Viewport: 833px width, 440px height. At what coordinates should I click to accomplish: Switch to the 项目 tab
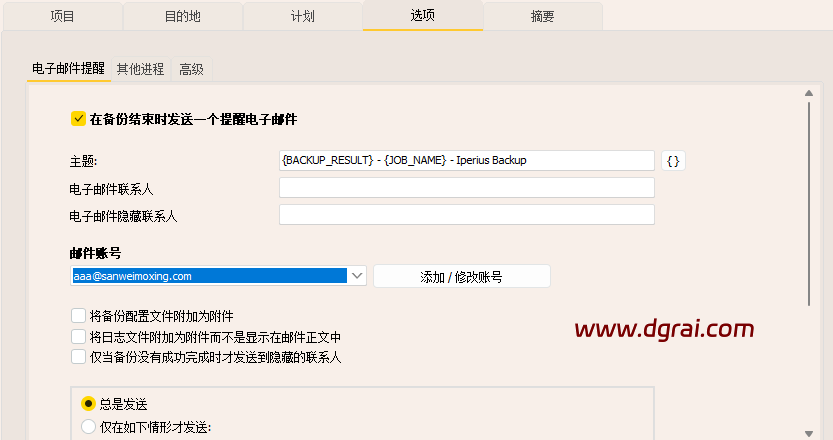tap(62, 16)
